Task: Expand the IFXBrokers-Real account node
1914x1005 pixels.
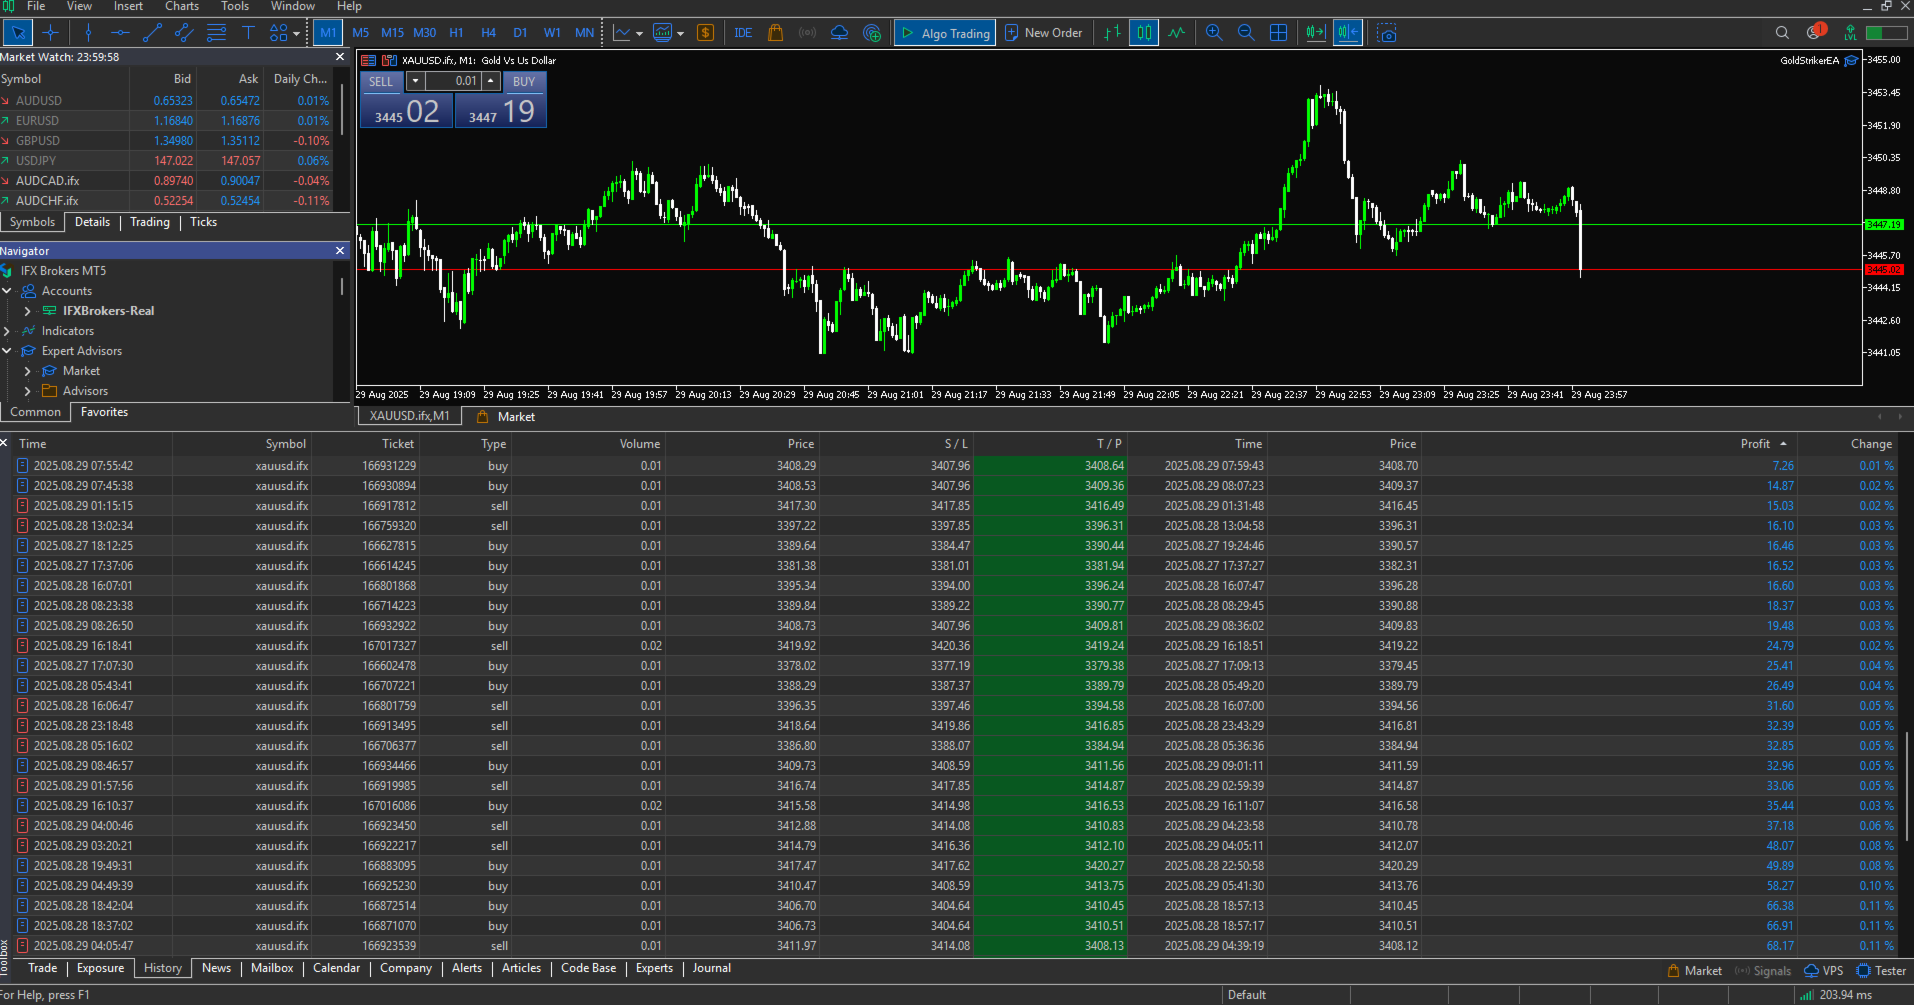Action: (27, 311)
